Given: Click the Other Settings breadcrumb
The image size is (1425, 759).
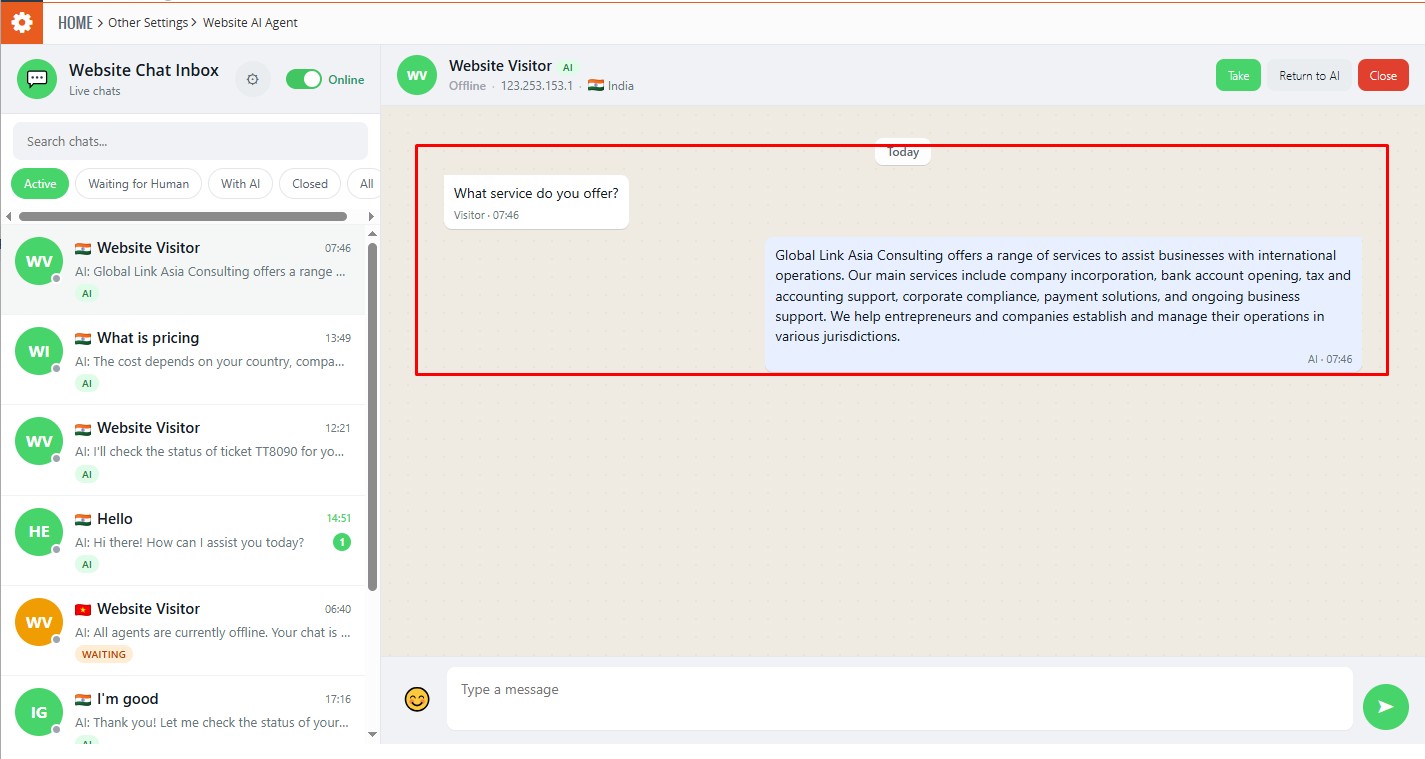Looking at the screenshot, I should pyautogui.click(x=148, y=22).
